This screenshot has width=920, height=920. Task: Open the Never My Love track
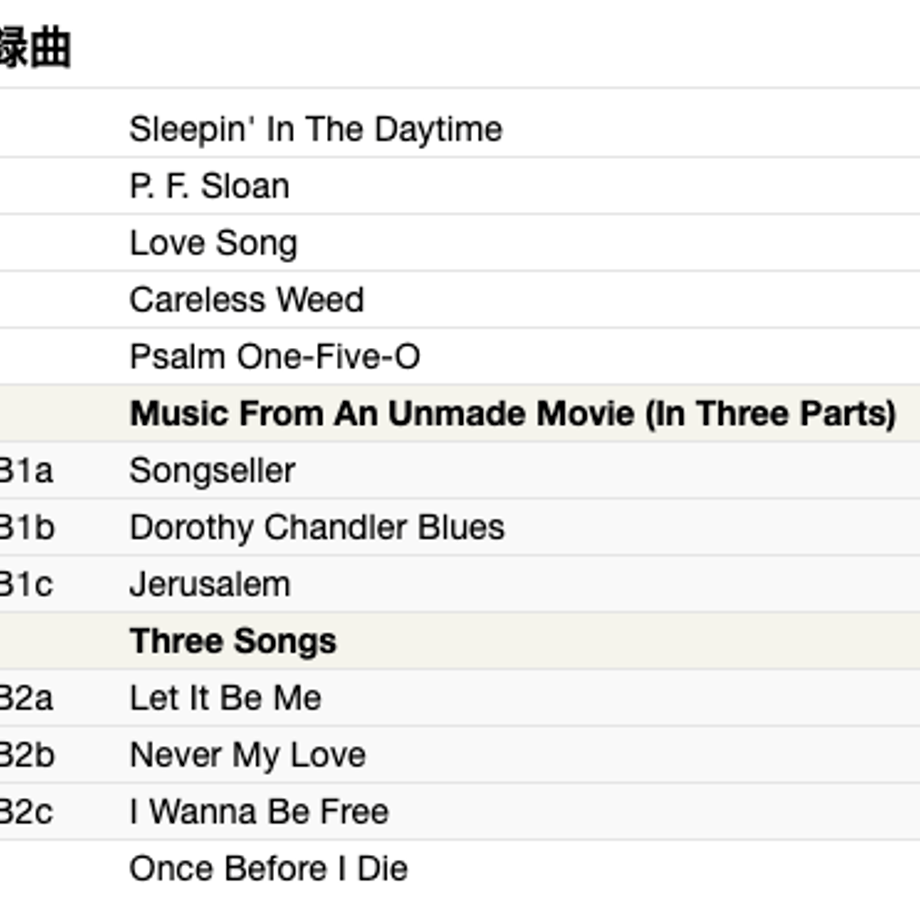248,755
